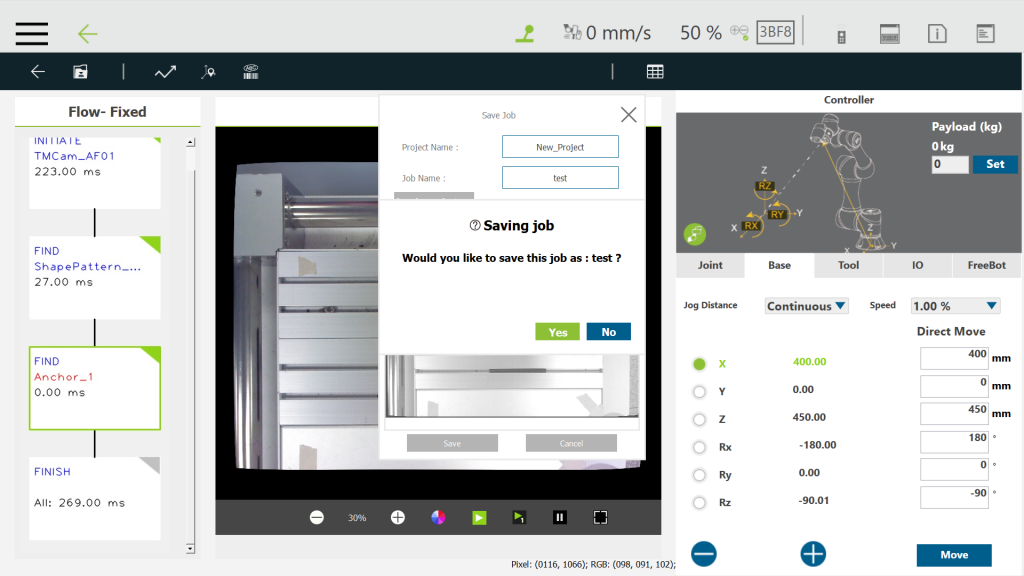Screen dimensions: 1024x576
Task: Select the Rx axis radio button
Action: 699,447
